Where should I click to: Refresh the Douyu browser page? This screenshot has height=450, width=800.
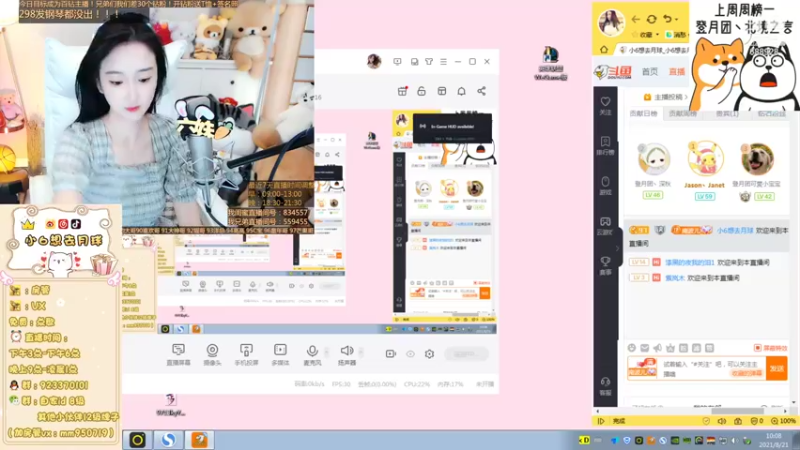click(652, 19)
